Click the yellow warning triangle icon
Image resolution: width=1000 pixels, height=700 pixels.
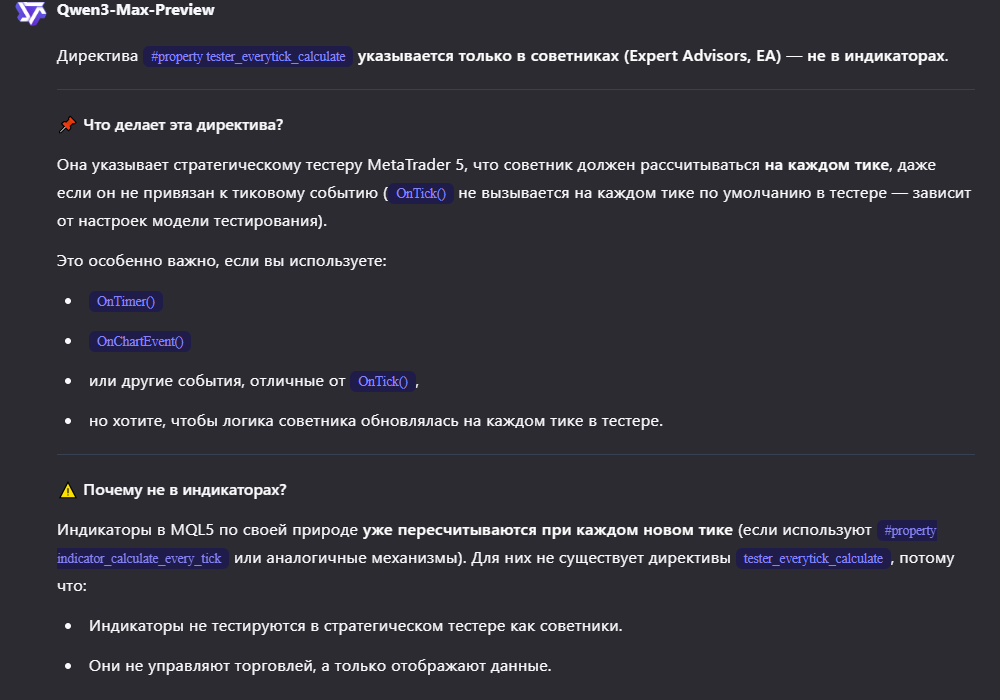click(68, 490)
